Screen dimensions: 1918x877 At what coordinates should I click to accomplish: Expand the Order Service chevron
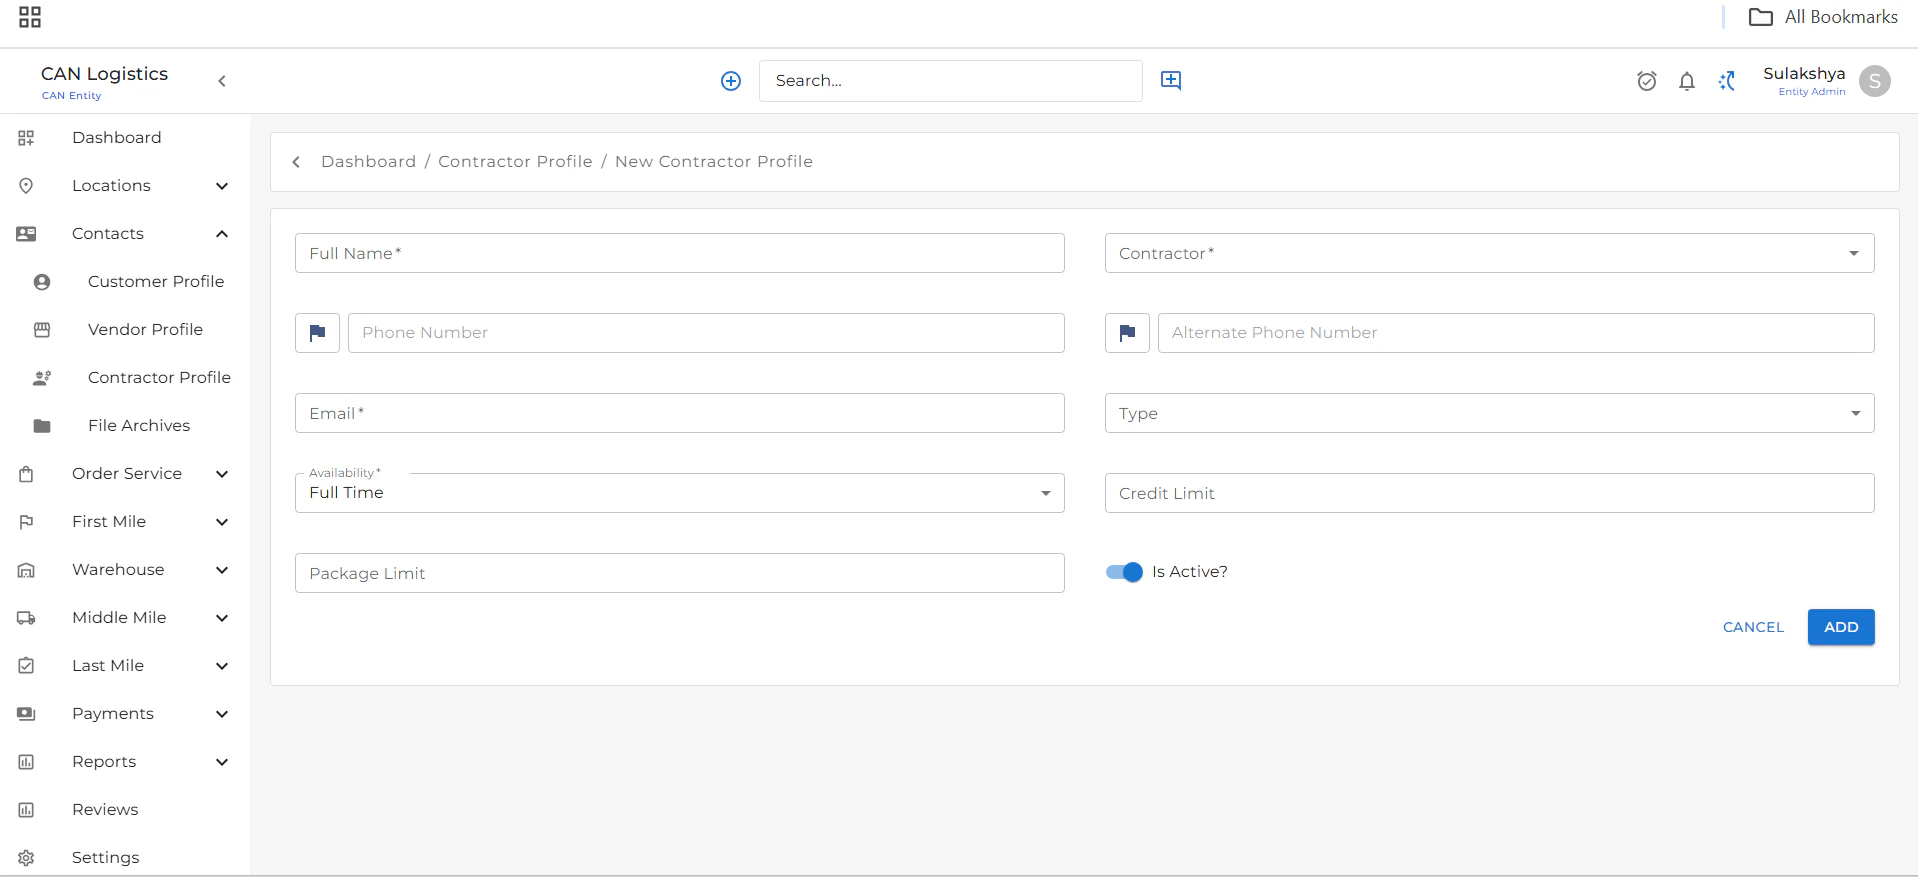click(x=222, y=474)
